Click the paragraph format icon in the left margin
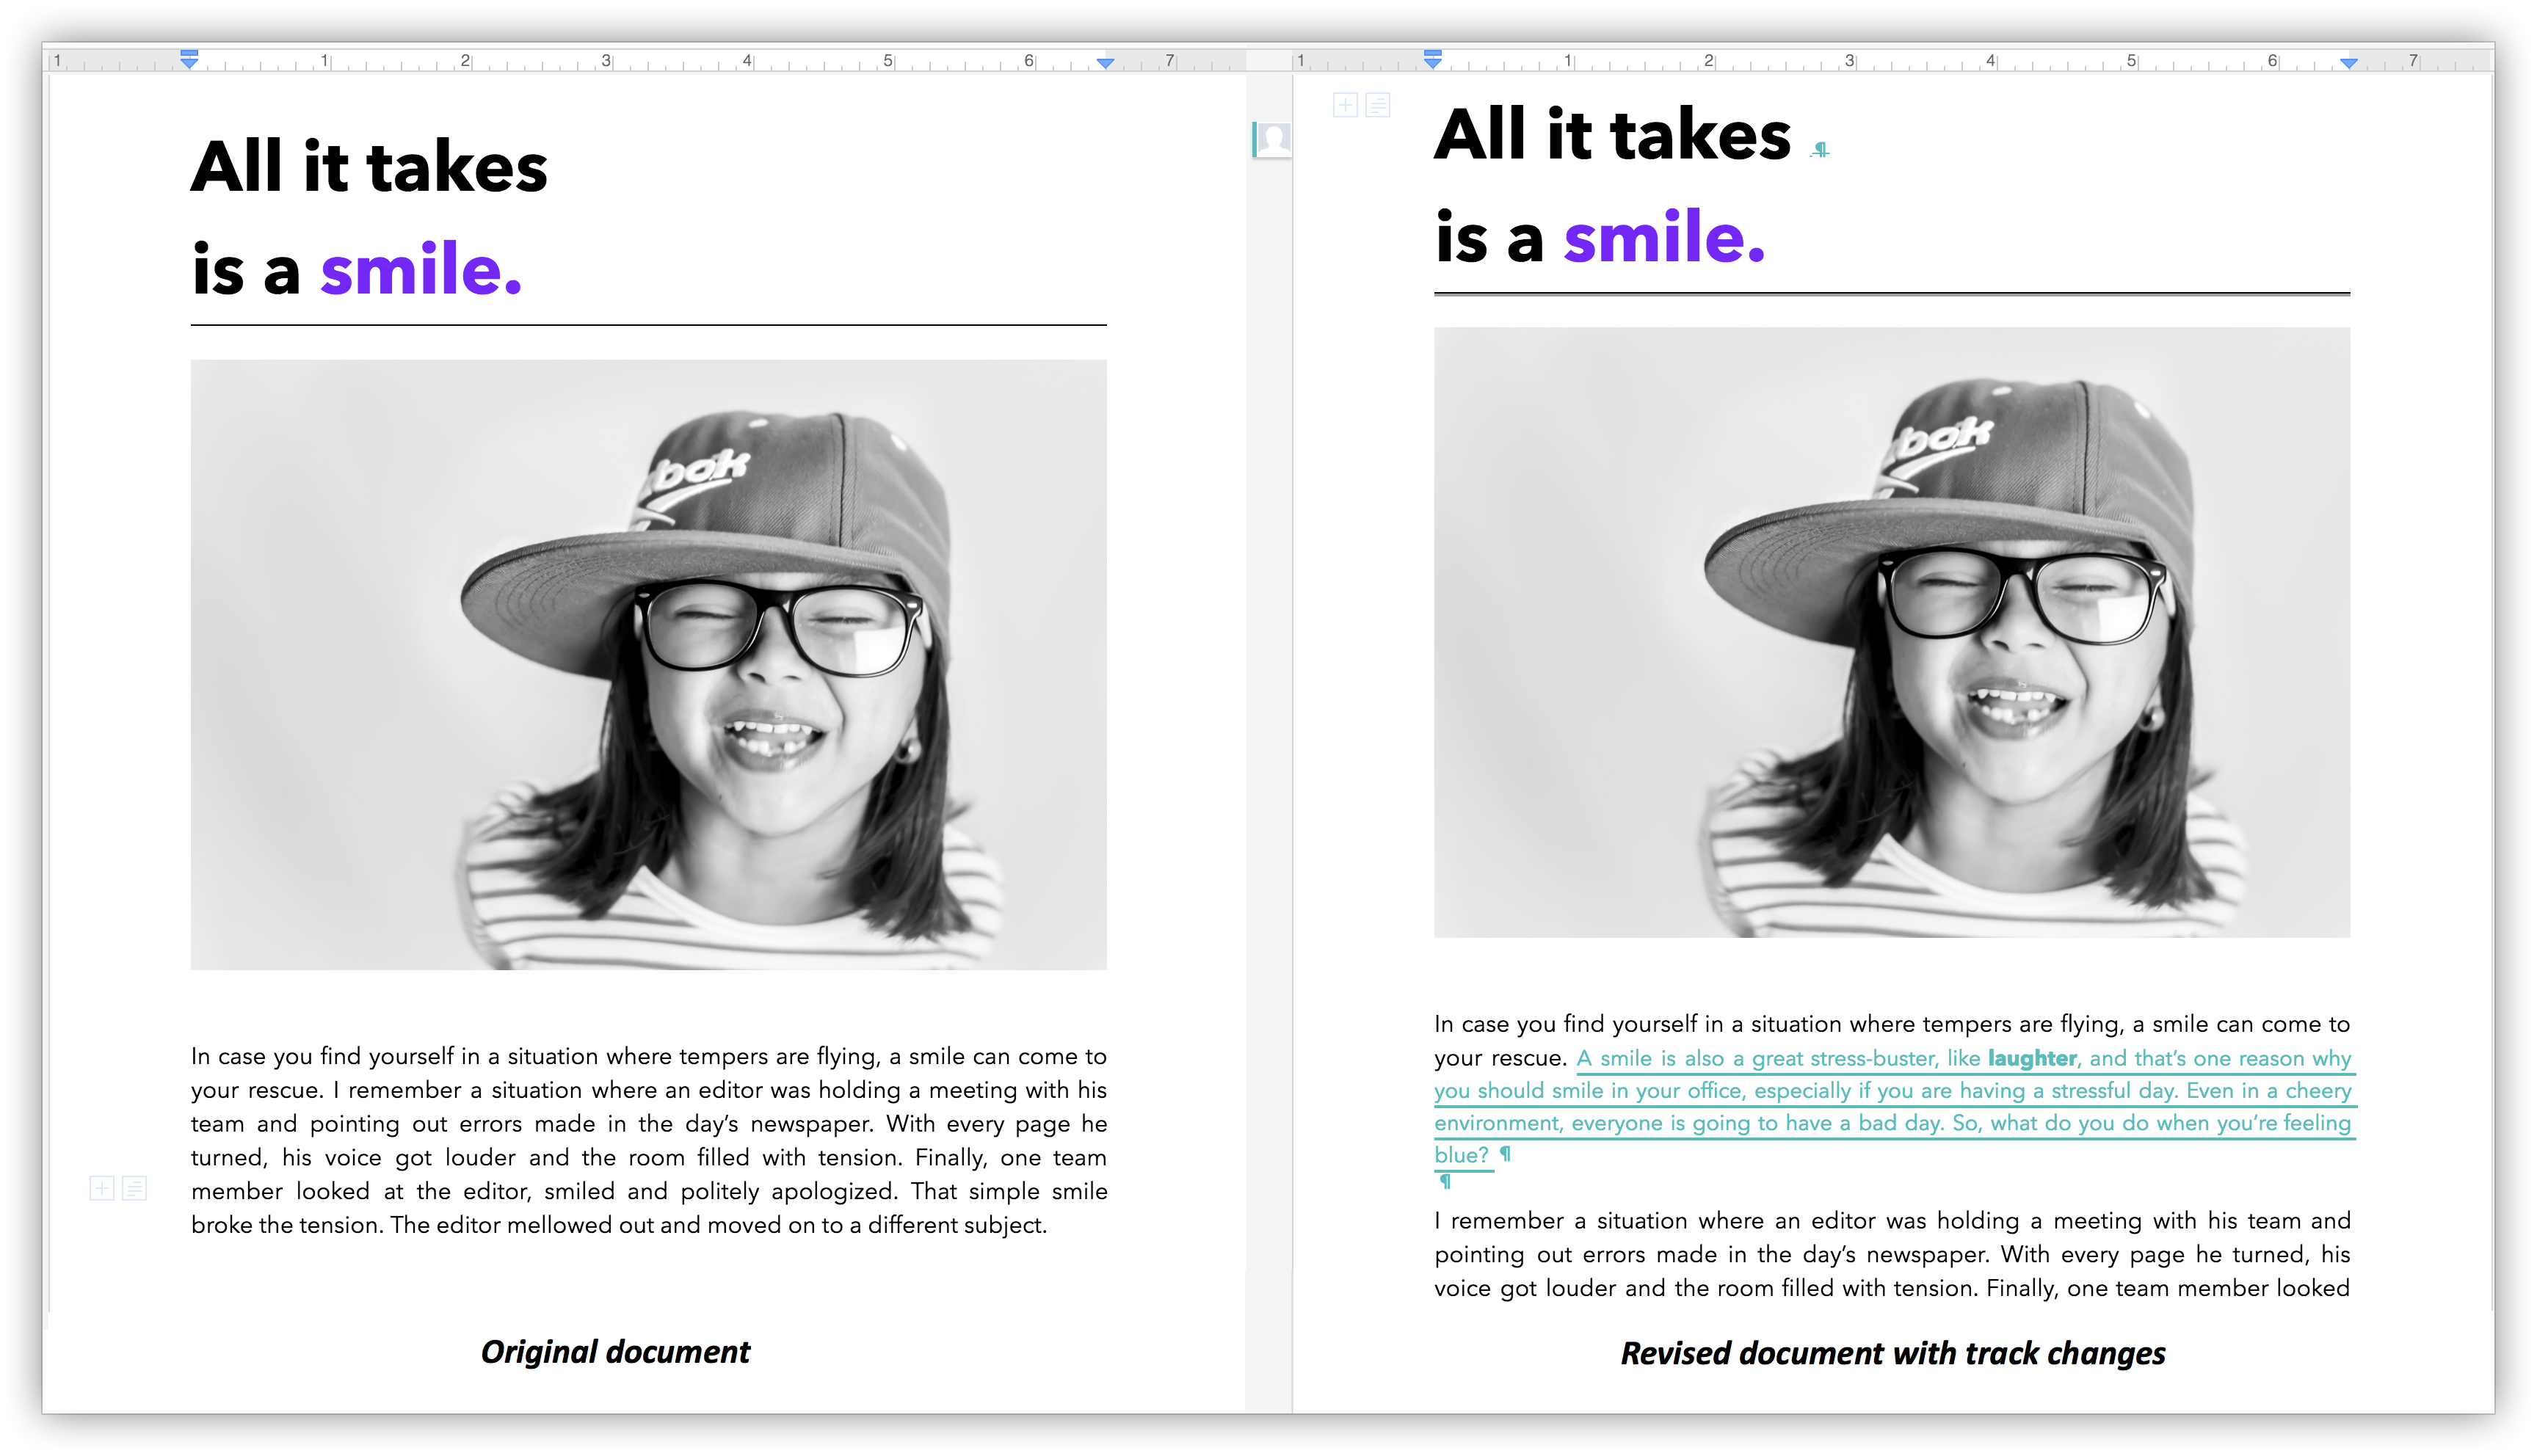Image resolution: width=2537 pixels, height=1456 pixels. [x=135, y=1188]
